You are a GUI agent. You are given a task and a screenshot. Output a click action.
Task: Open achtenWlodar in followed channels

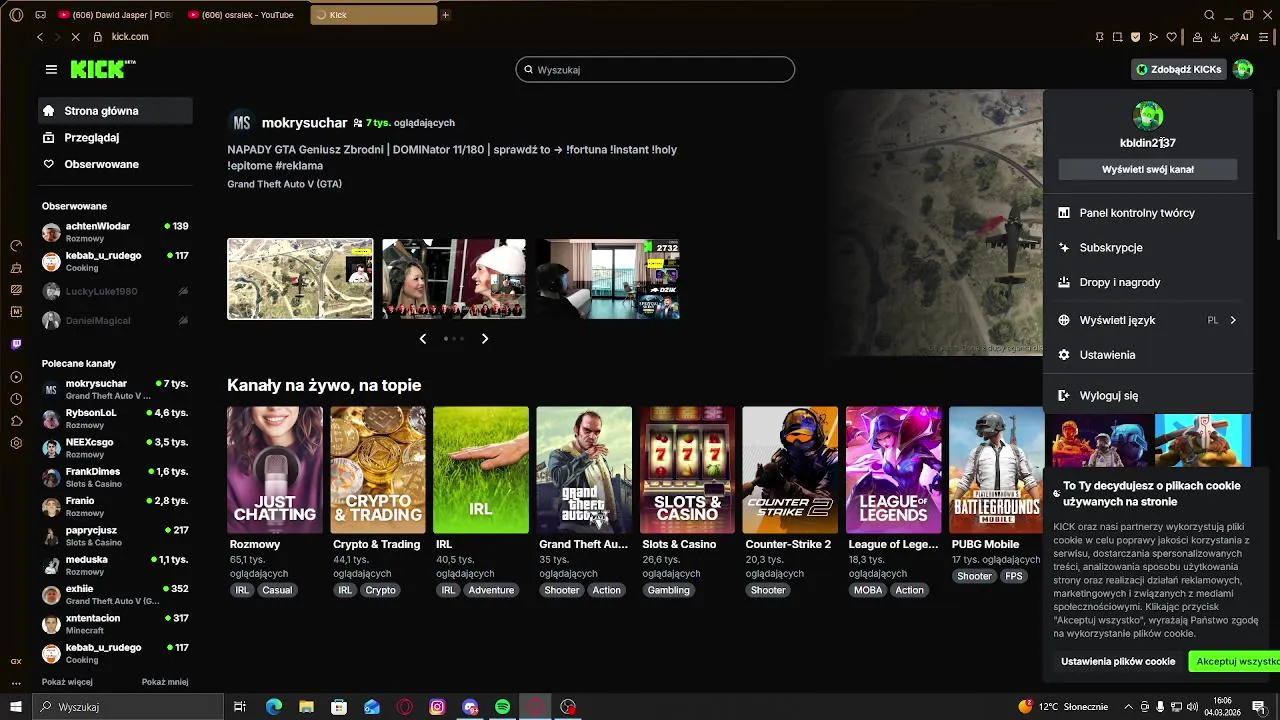pyautogui.click(x=115, y=233)
